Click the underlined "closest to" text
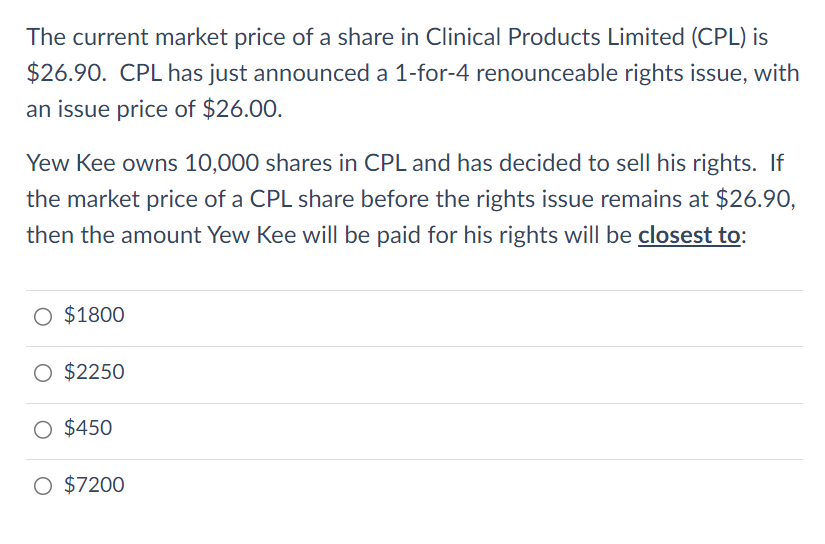 689,235
